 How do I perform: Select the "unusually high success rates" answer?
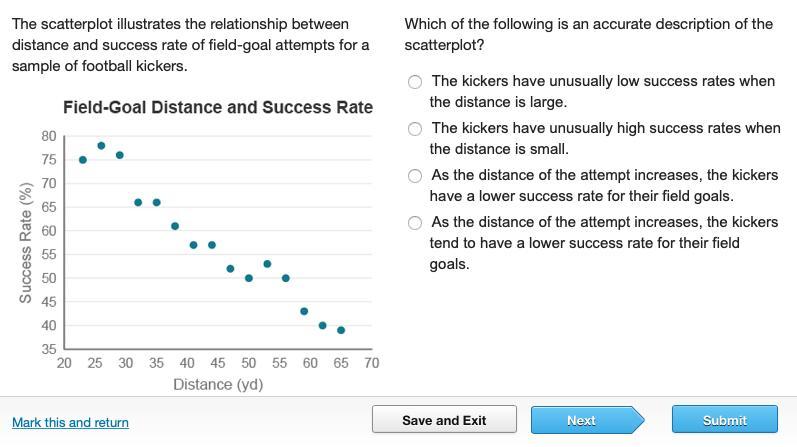[415, 129]
